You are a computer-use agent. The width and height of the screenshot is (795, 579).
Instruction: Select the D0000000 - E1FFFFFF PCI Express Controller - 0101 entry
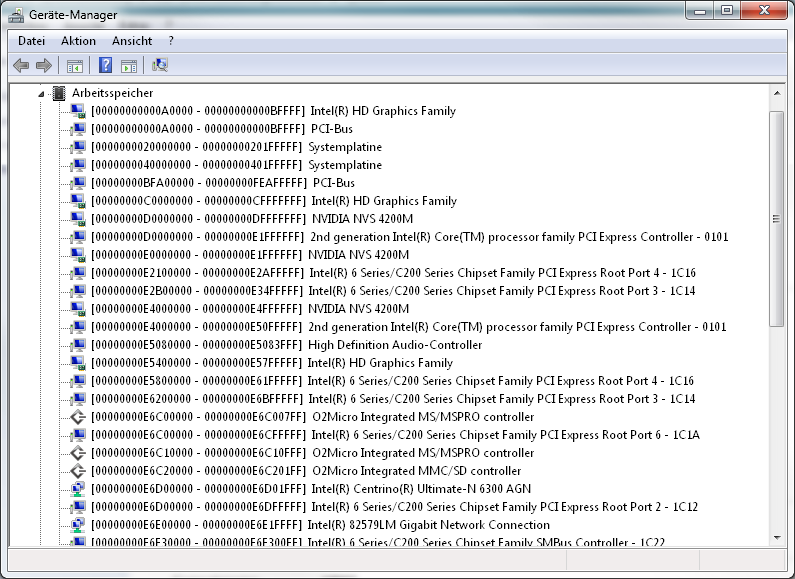(x=410, y=237)
